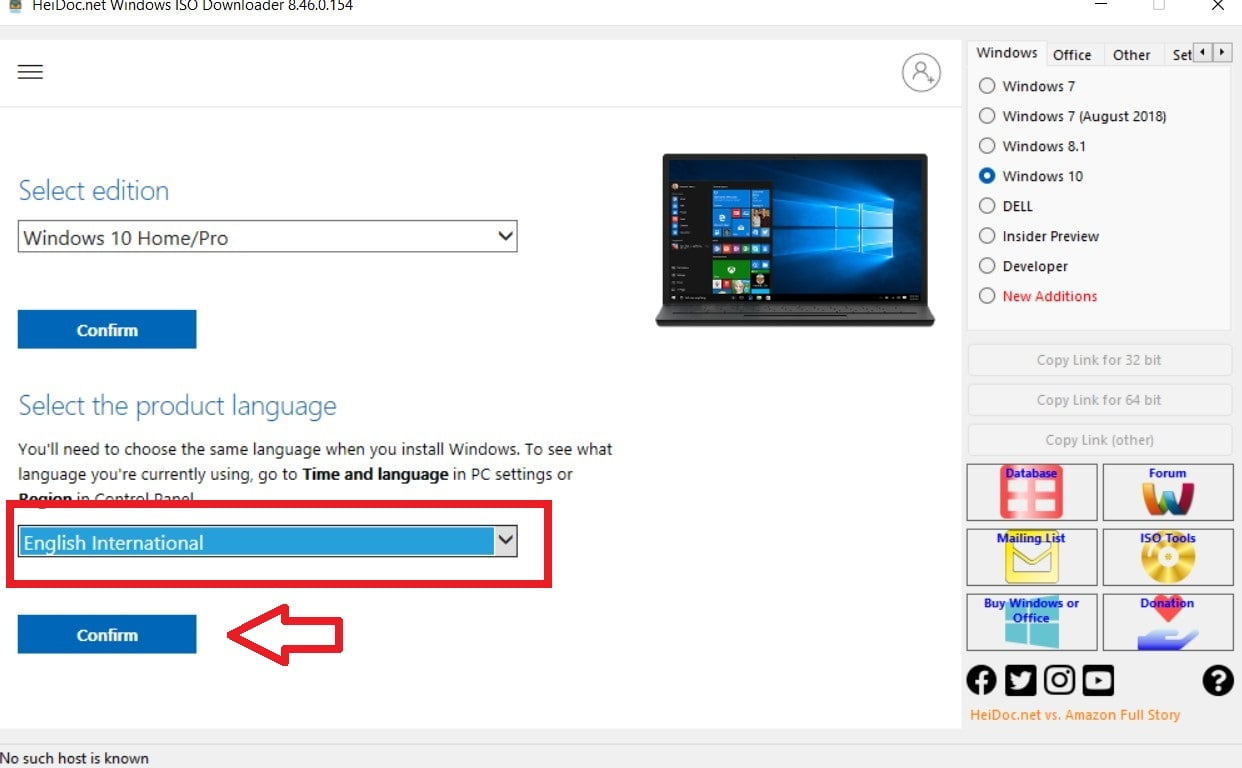Switch to the Other tab
This screenshot has width=1242, height=768.
click(x=1131, y=55)
